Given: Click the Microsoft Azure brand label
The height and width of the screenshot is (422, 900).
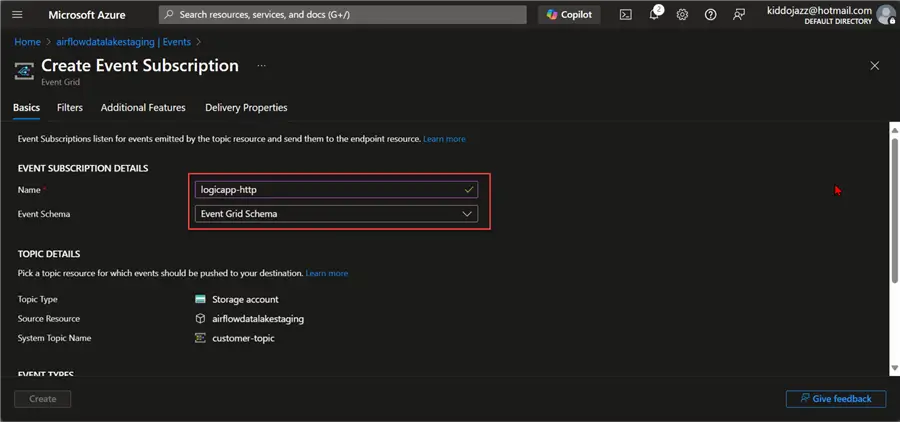Looking at the screenshot, I should click(x=87, y=15).
